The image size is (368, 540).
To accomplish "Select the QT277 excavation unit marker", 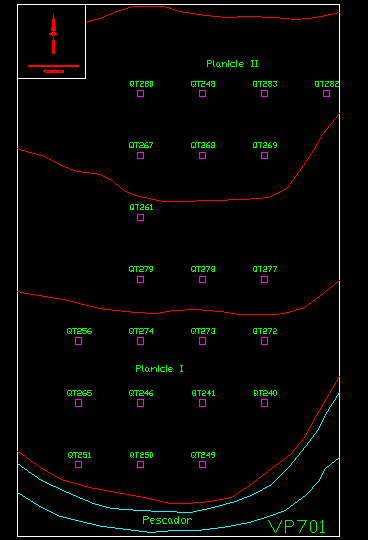I will [x=264, y=280].
